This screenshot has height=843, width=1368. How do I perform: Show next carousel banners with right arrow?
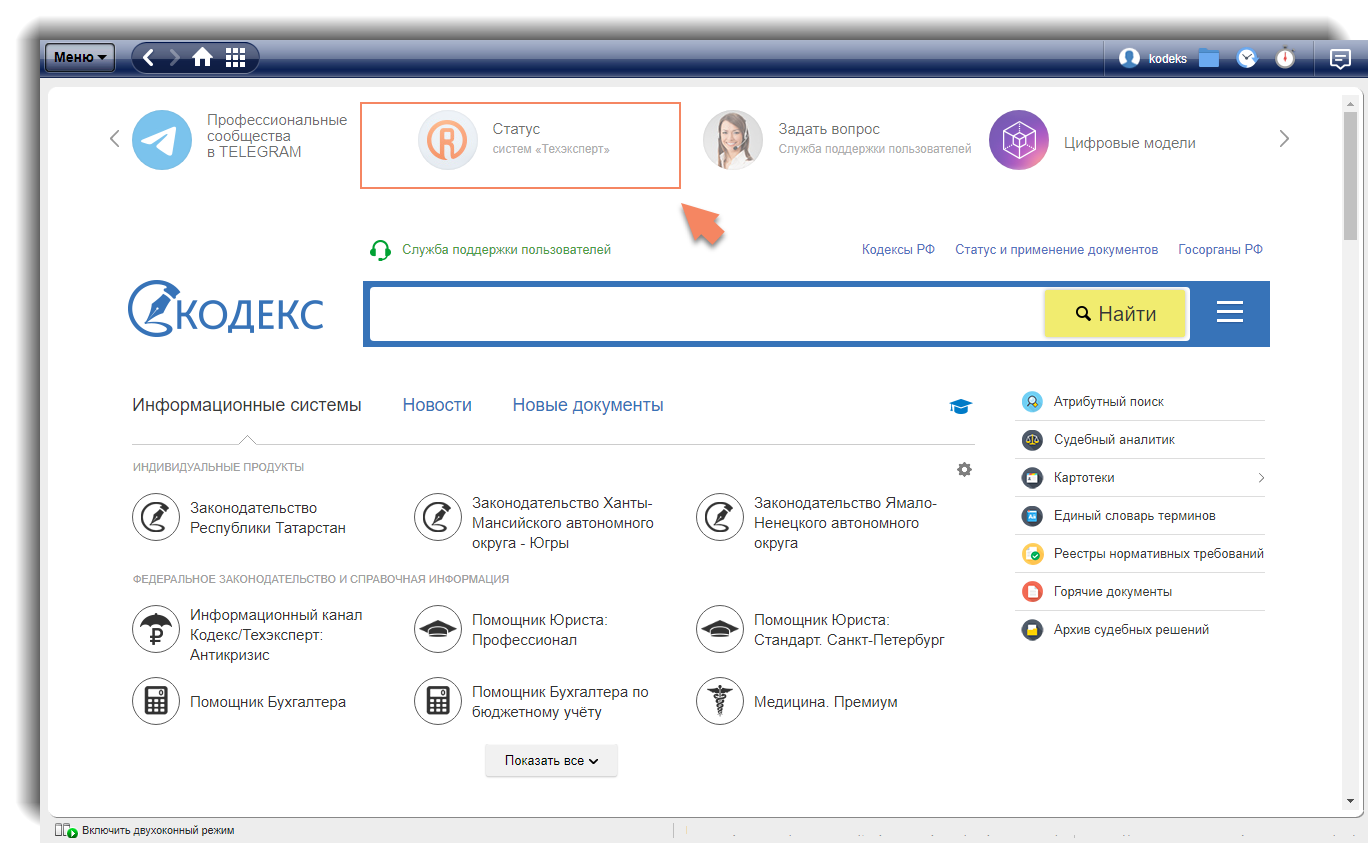(x=1284, y=139)
